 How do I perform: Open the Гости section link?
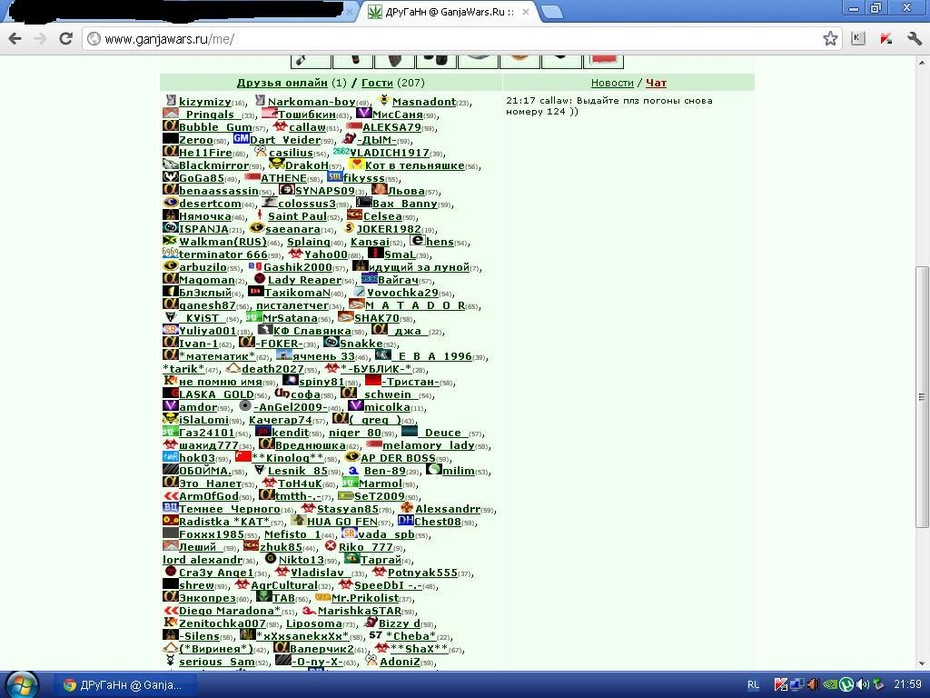(x=377, y=82)
